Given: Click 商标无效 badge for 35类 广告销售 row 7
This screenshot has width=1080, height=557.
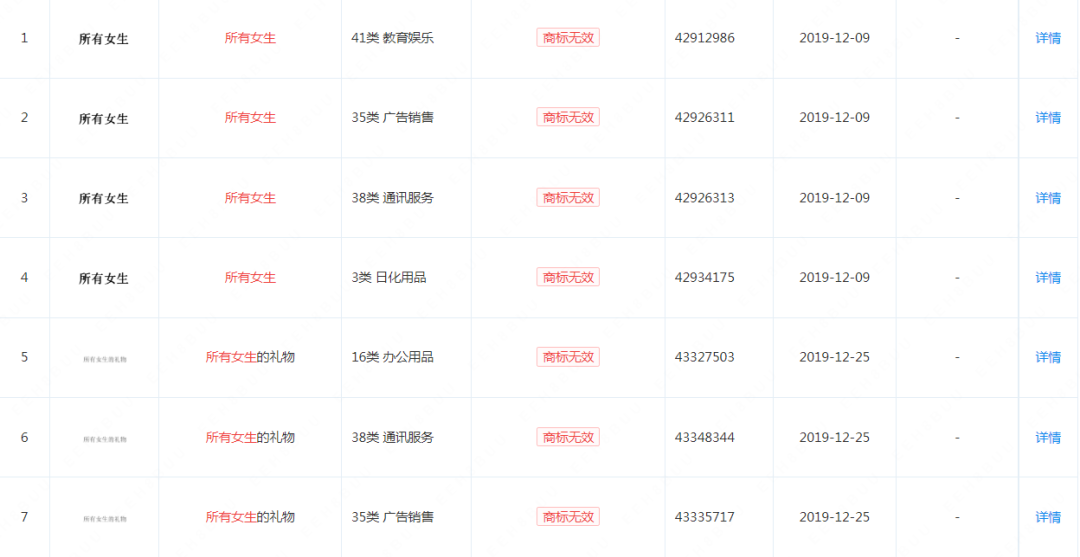Looking at the screenshot, I should point(568,516).
